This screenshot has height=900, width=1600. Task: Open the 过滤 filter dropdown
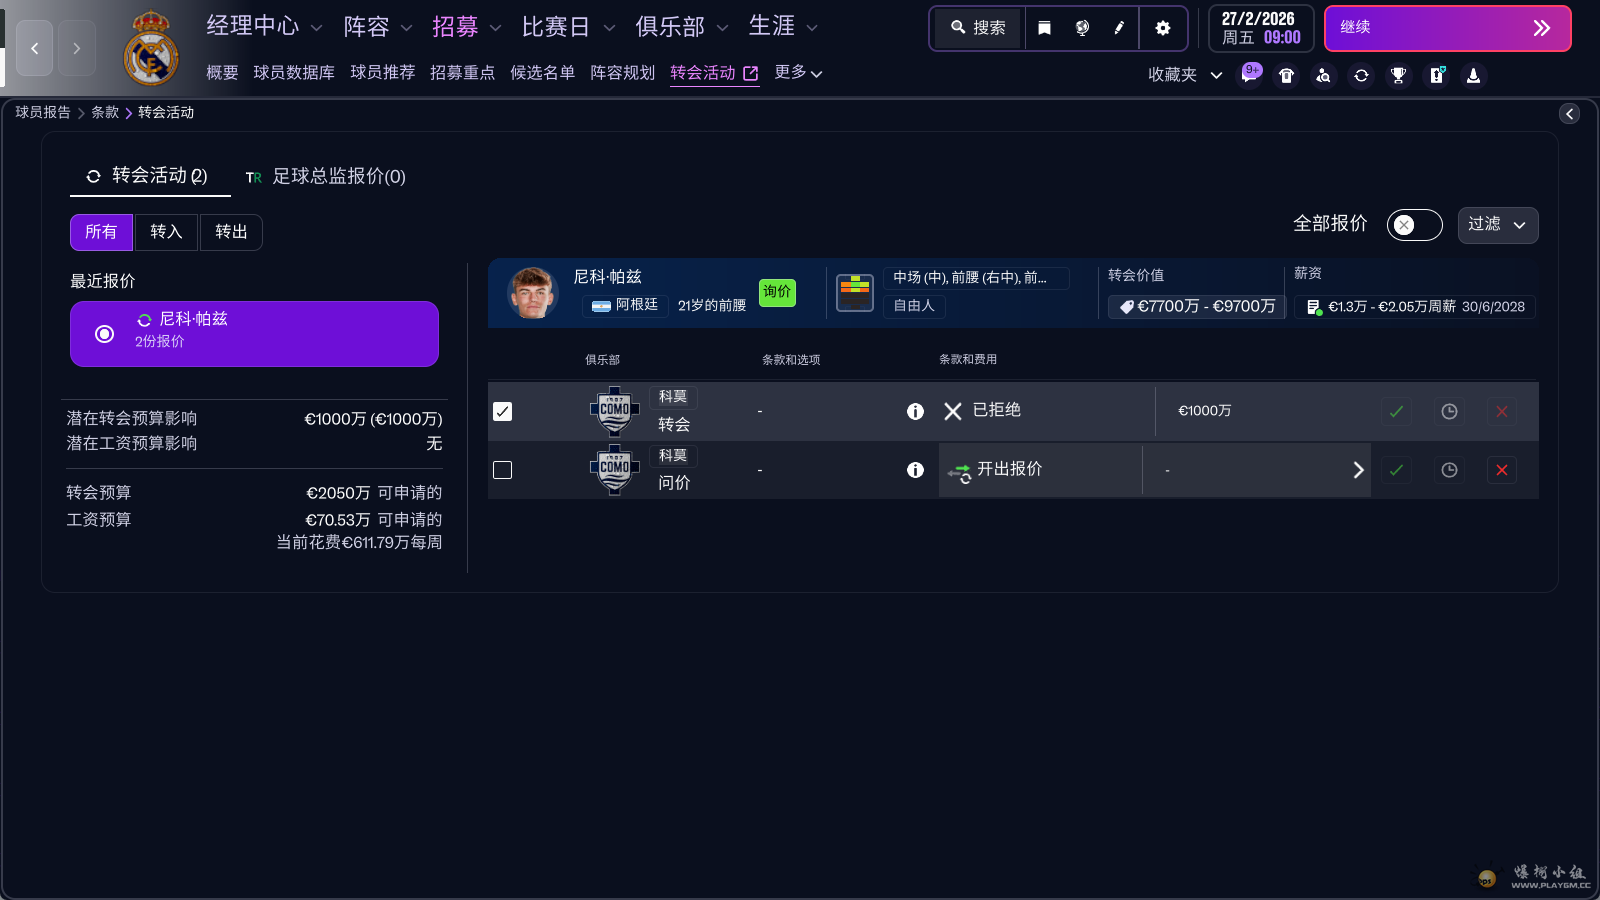pyautogui.click(x=1497, y=225)
